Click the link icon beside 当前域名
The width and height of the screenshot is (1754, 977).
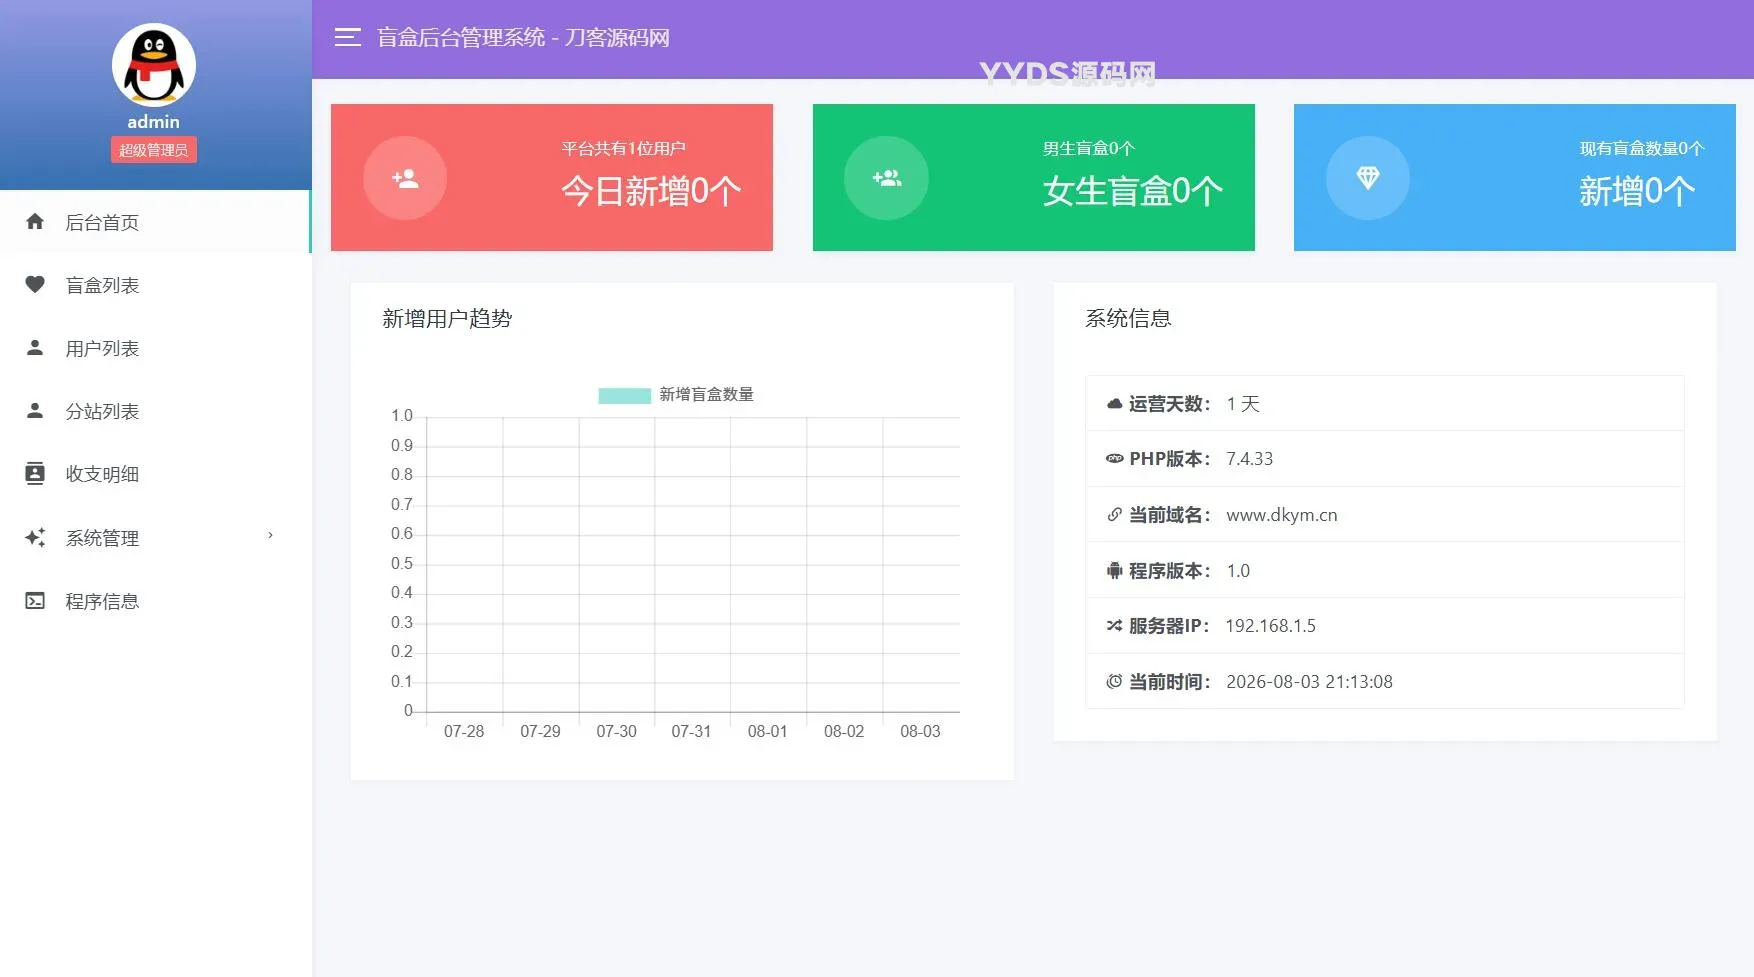(x=1114, y=515)
